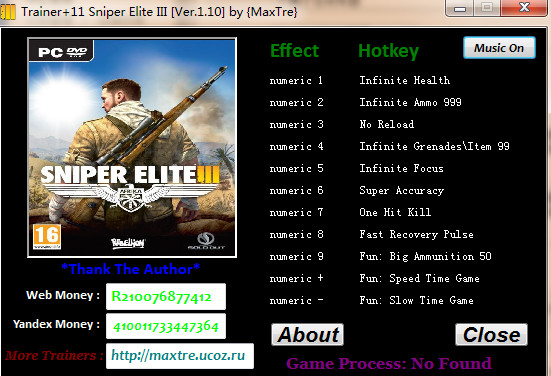This screenshot has height=376, width=551.
Task: Click the One Hit Kill entry
Action: coord(395,212)
